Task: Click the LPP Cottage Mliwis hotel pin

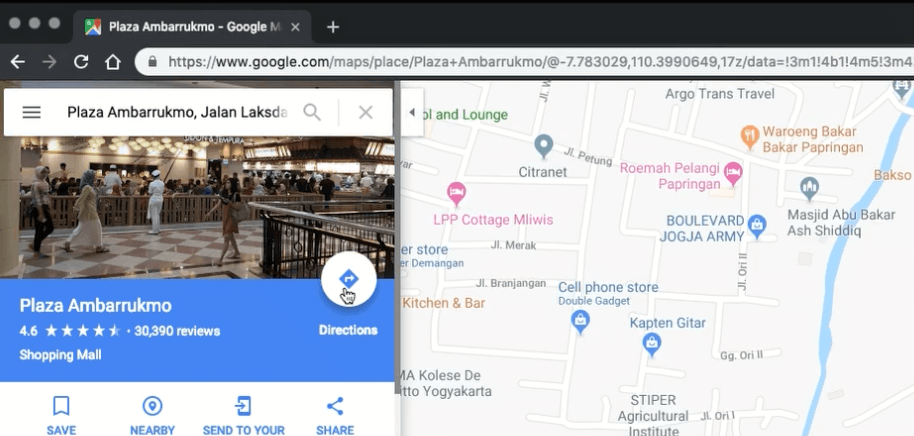Action: coord(456,195)
